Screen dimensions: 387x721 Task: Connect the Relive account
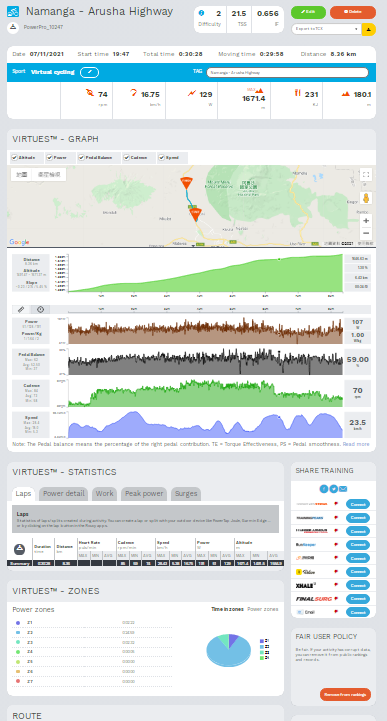(358, 572)
